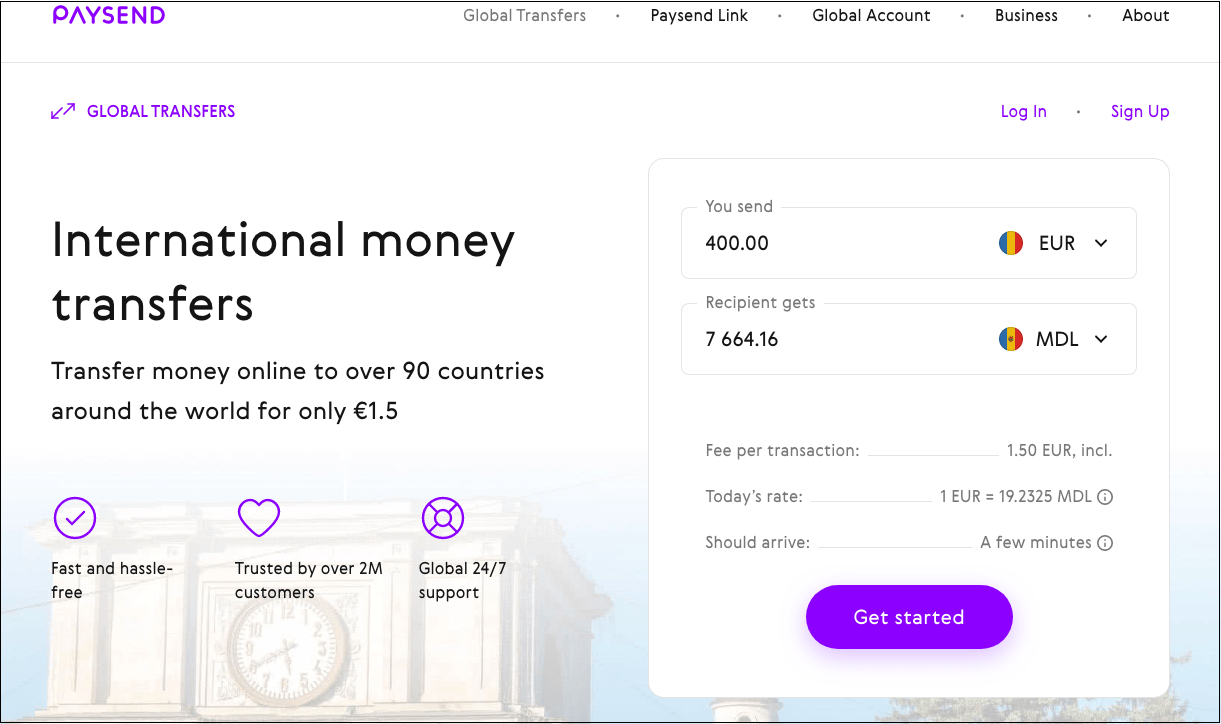Viewport: 1221px width, 724px height.
Task: Click the Global Transfers arrows icon
Action: (x=63, y=111)
